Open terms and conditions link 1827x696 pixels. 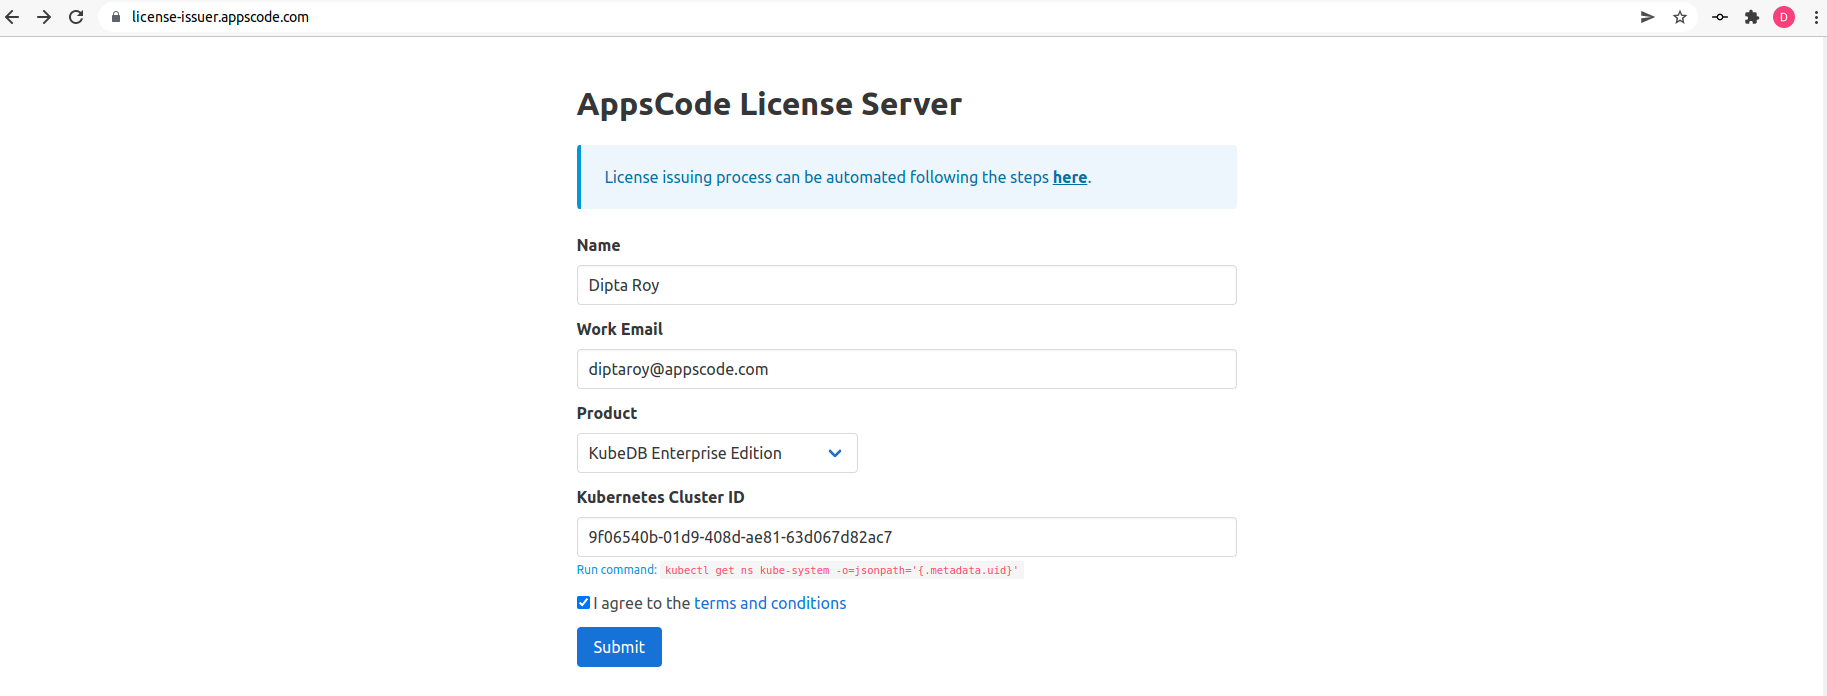pos(770,603)
